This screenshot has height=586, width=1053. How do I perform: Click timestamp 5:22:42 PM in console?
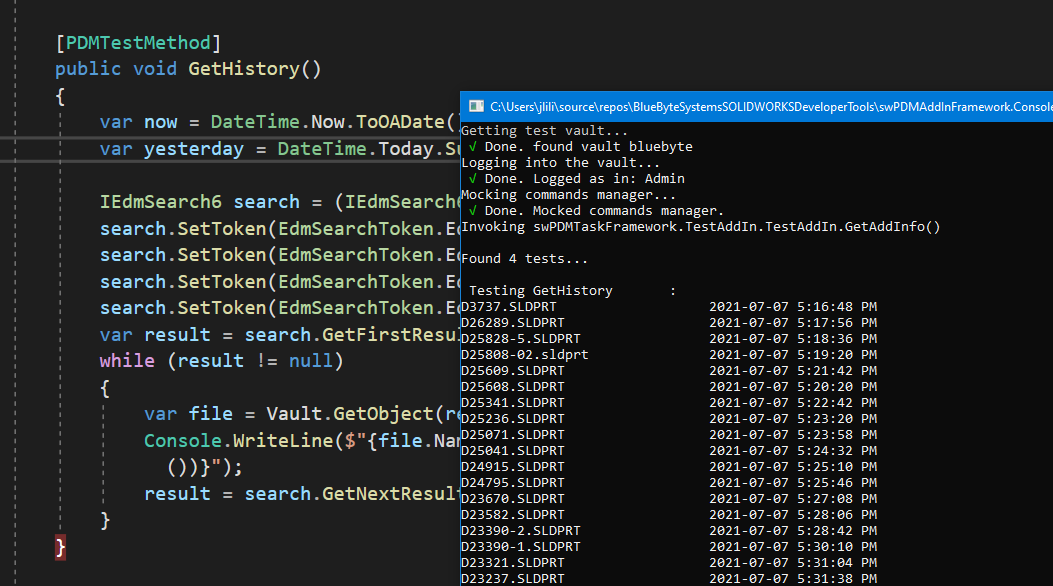837,403
